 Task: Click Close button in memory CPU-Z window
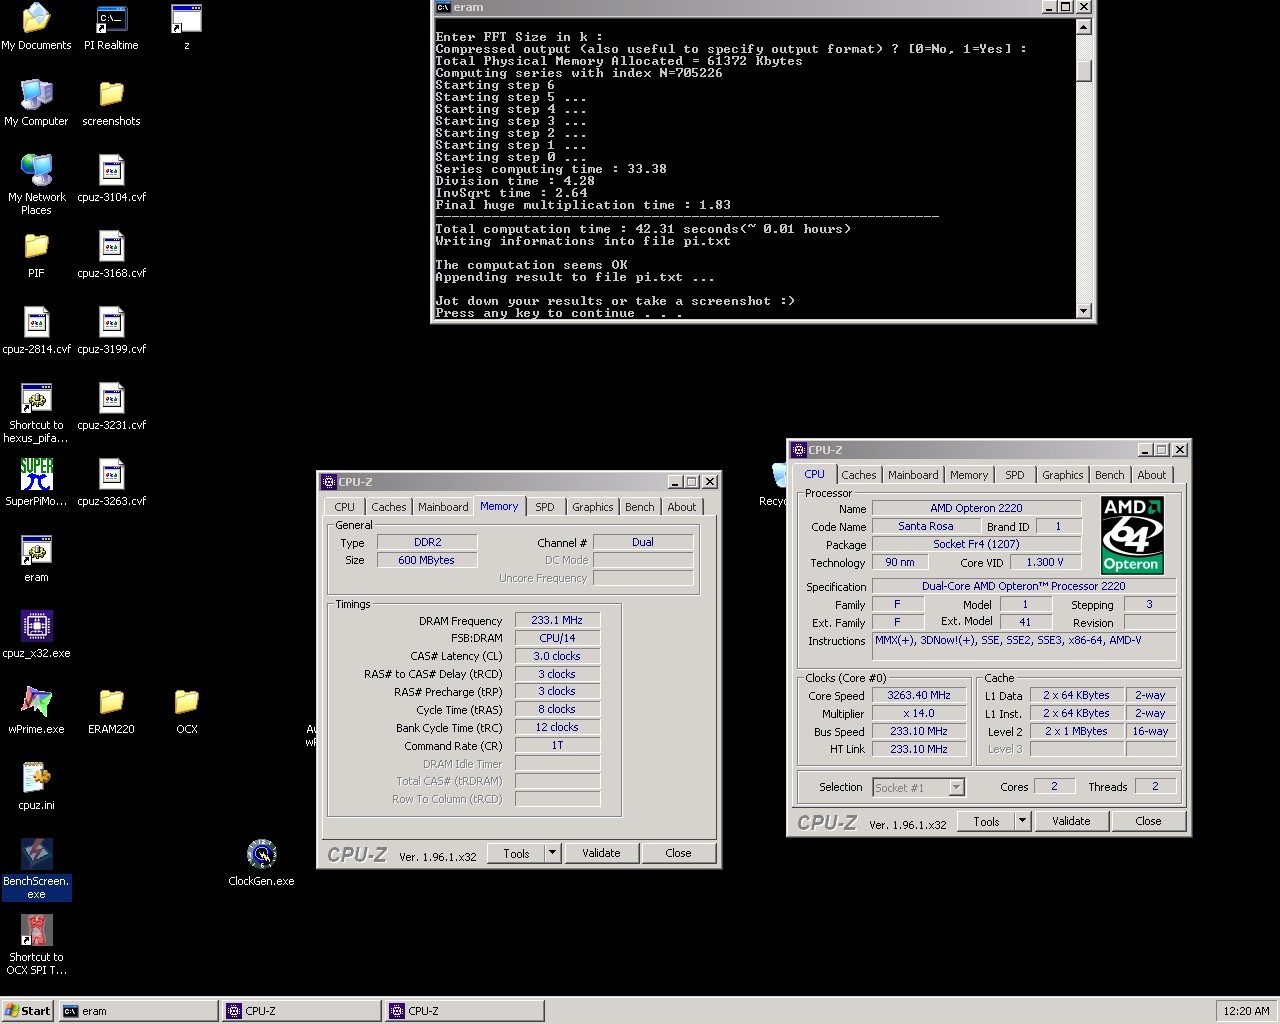point(678,853)
